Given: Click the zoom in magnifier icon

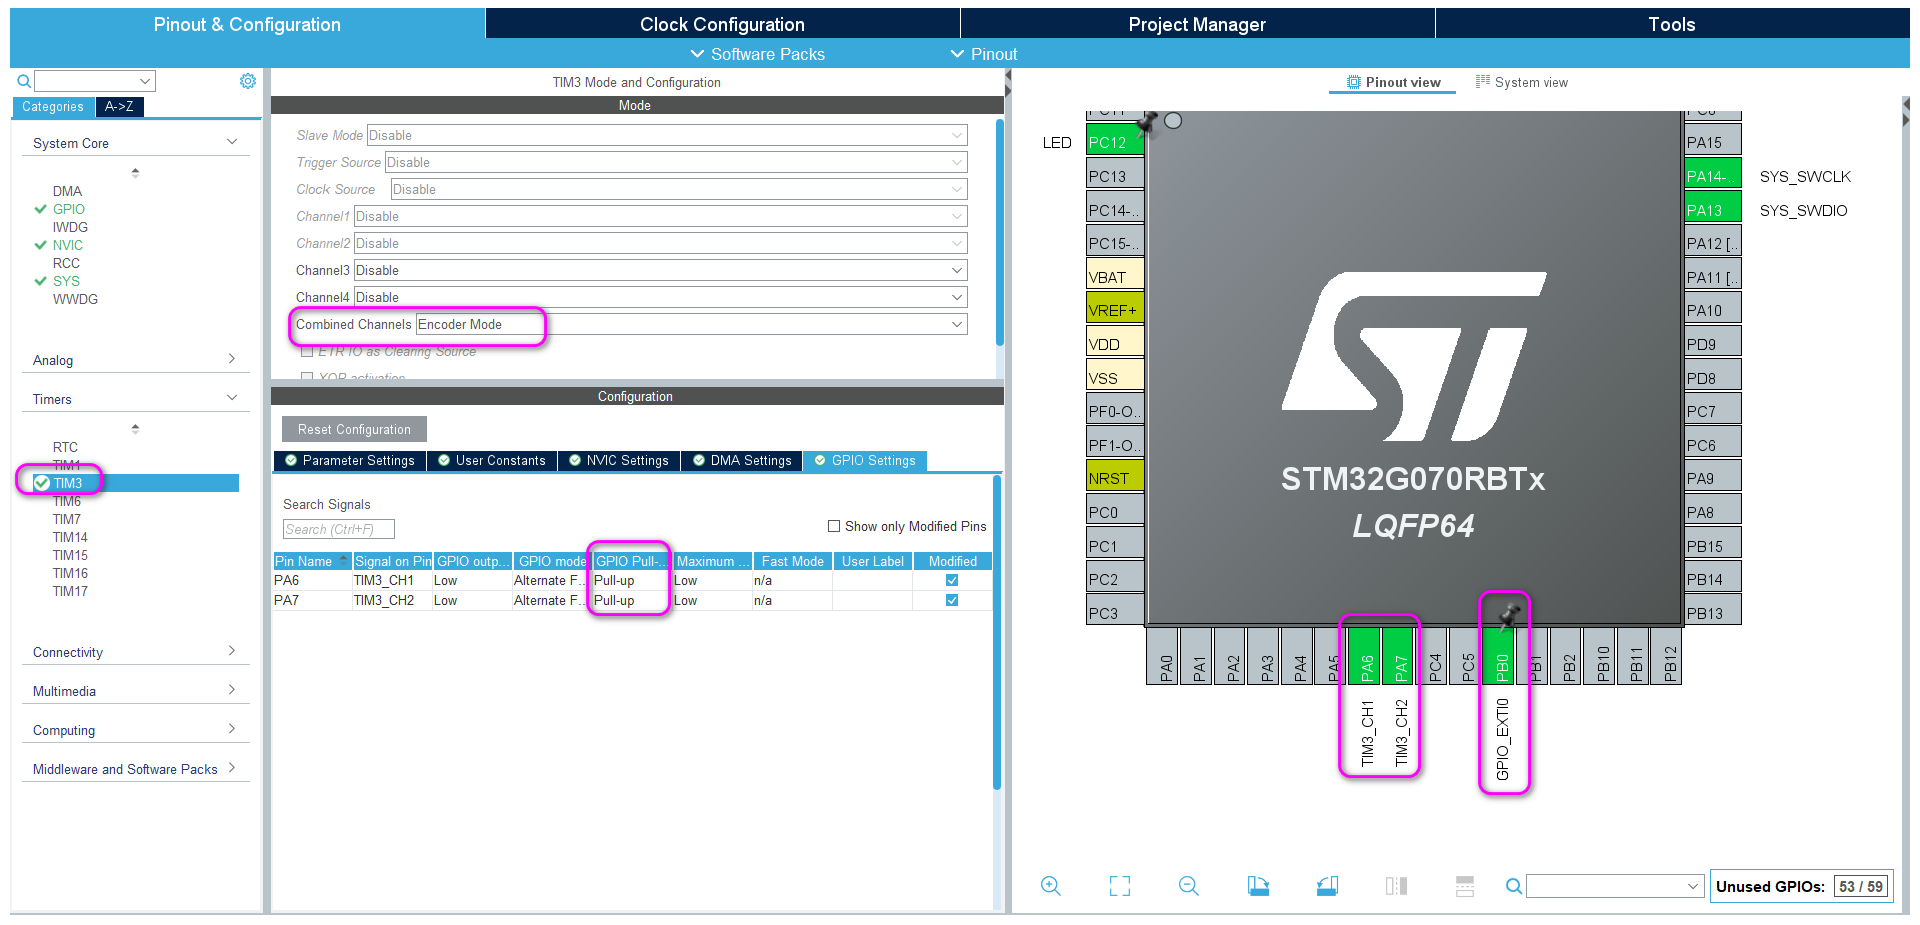Looking at the screenshot, I should click(x=1050, y=886).
